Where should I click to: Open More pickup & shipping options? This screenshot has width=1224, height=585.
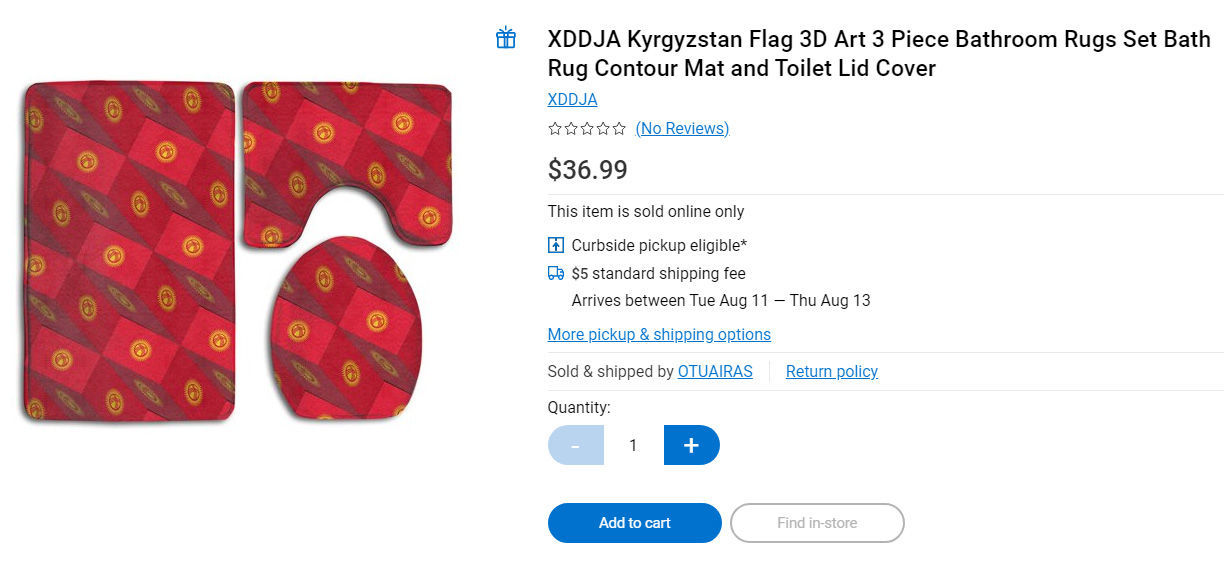click(x=659, y=334)
